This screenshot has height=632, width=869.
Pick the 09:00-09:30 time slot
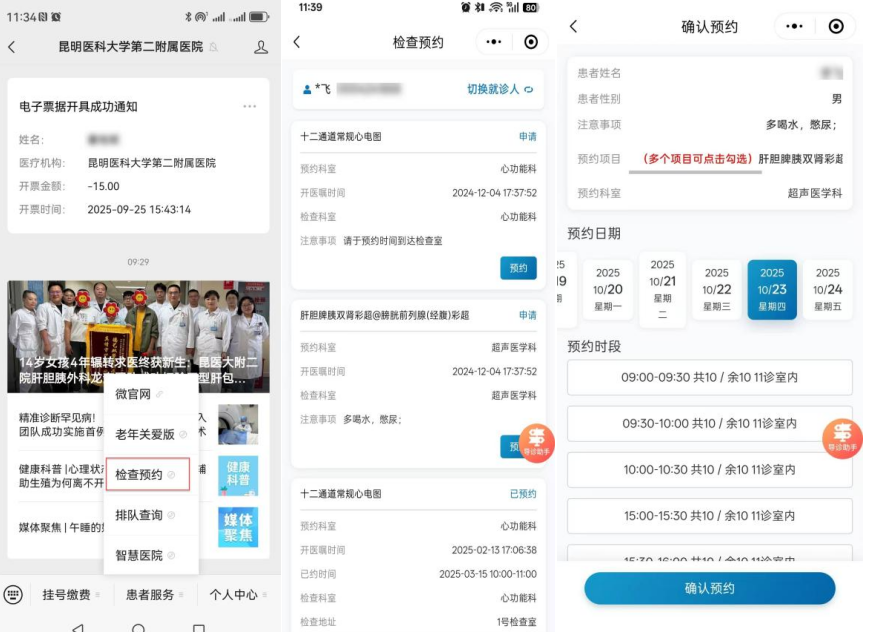[x=709, y=378]
